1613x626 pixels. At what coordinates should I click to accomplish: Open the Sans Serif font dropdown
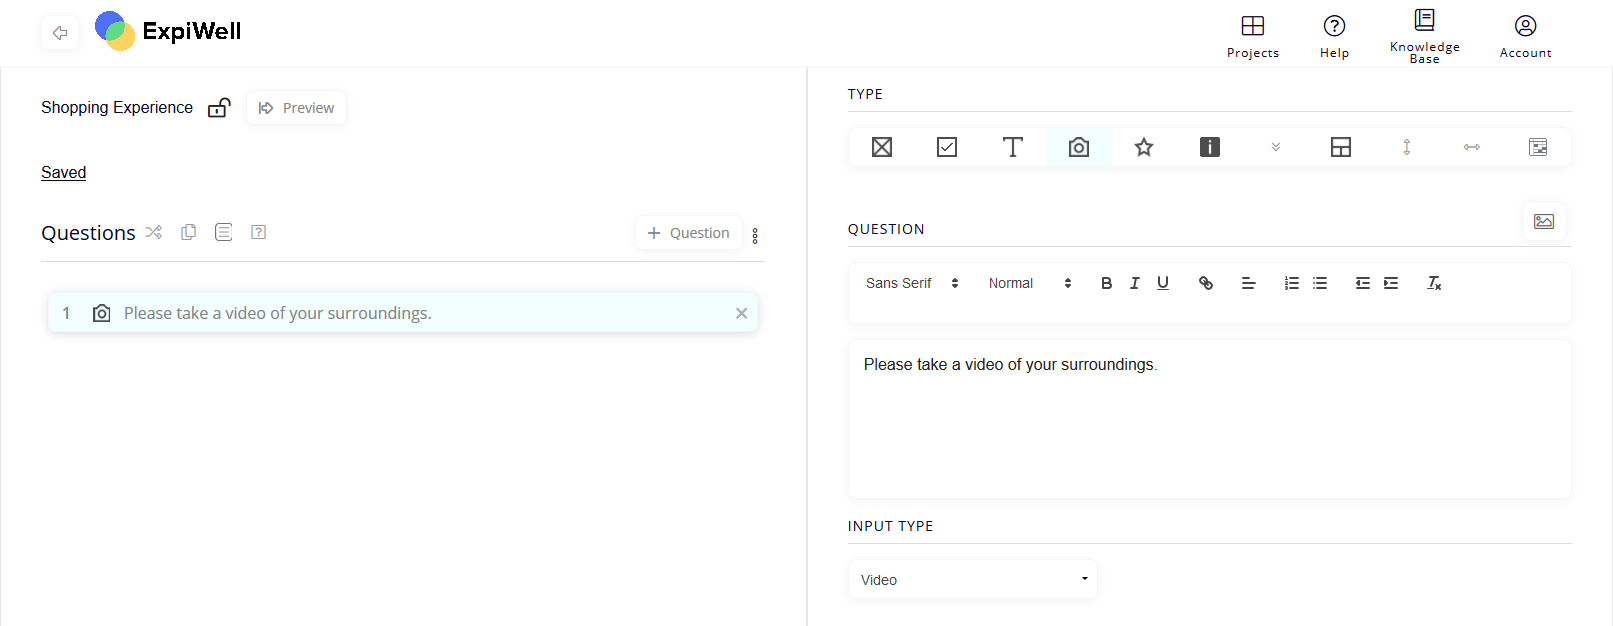pyautogui.click(x=912, y=283)
